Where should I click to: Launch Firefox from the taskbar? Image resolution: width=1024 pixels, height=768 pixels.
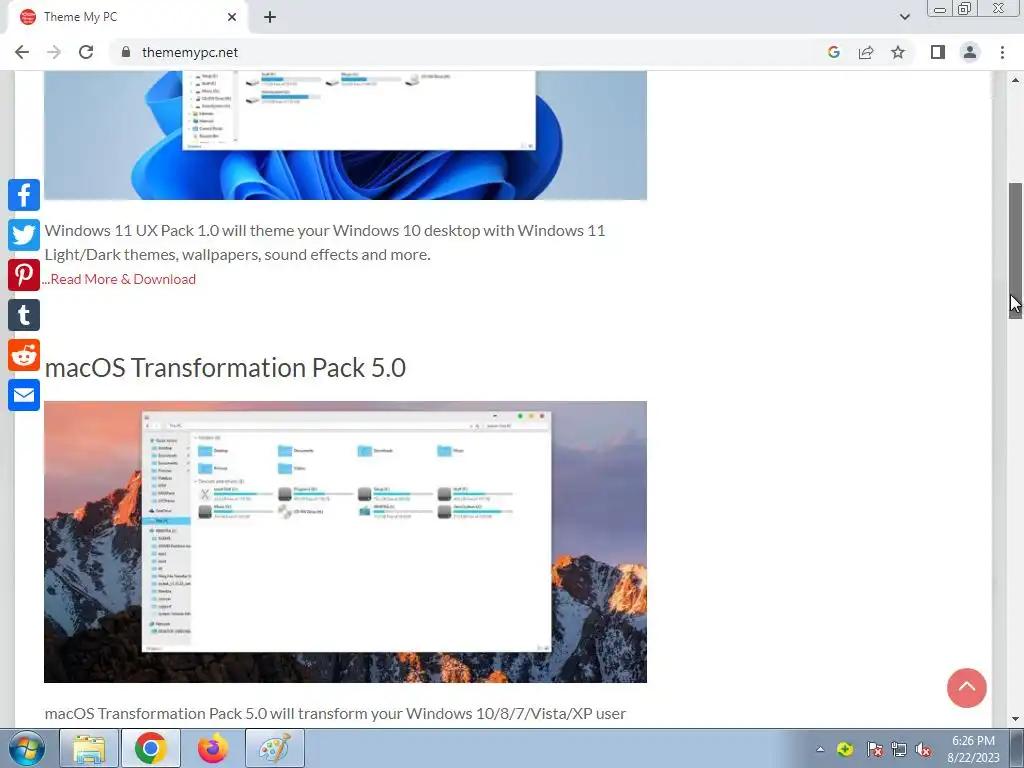(213, 748)
